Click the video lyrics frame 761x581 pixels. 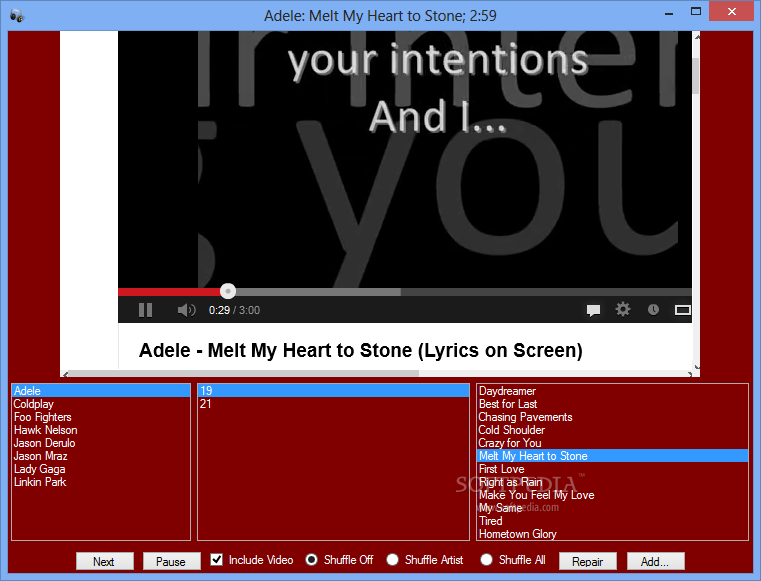coord(405,159)
